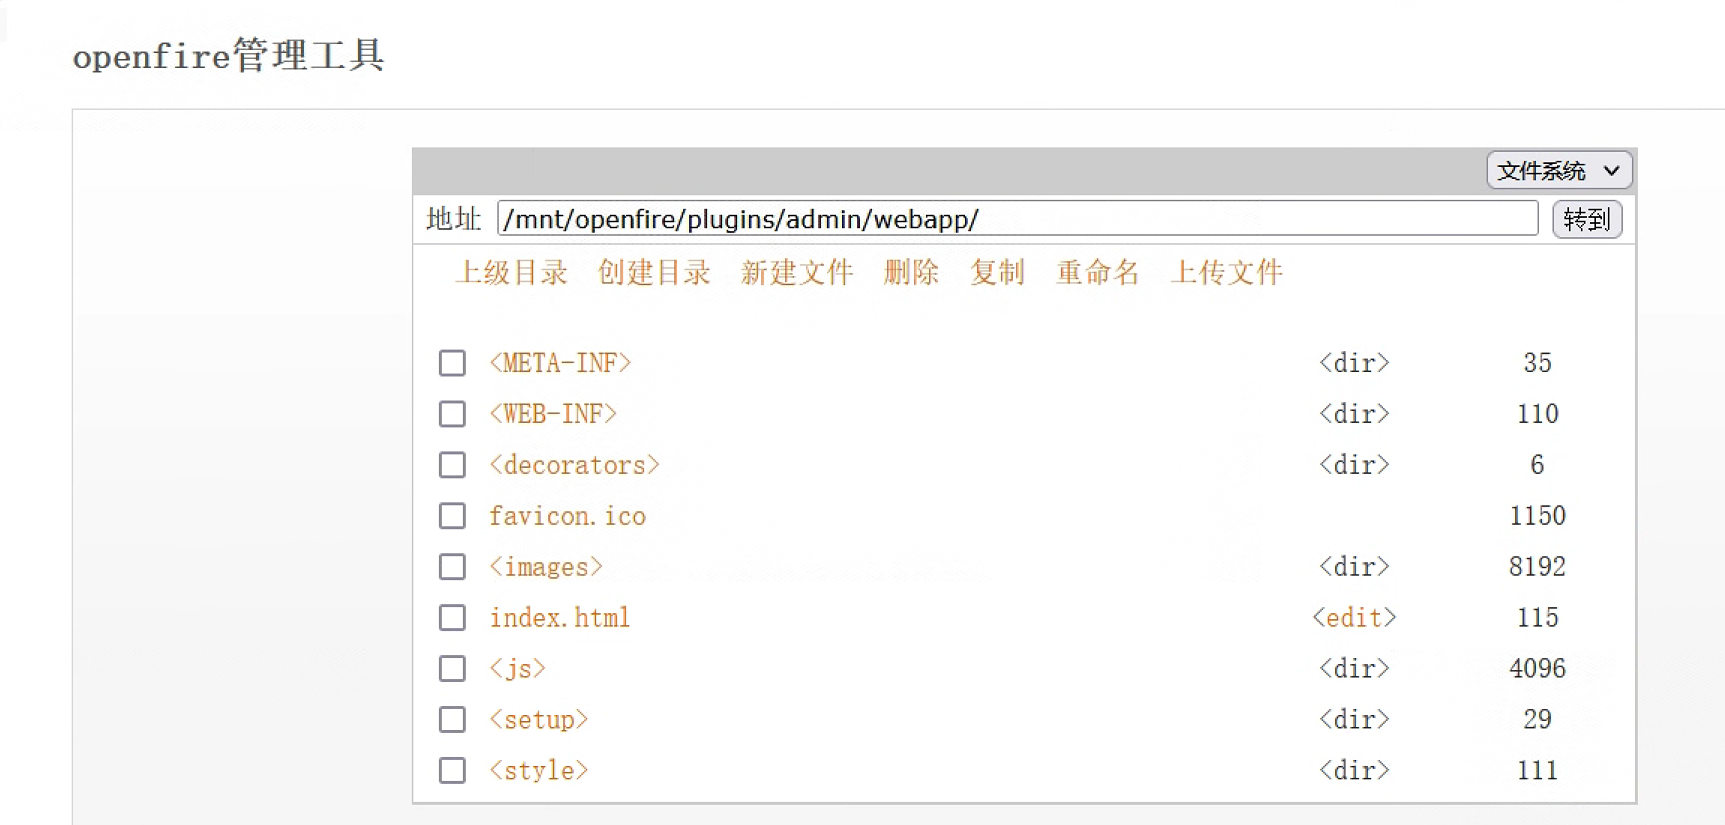
Task: Open the <images> directory
Action: [x=546, y=567]
